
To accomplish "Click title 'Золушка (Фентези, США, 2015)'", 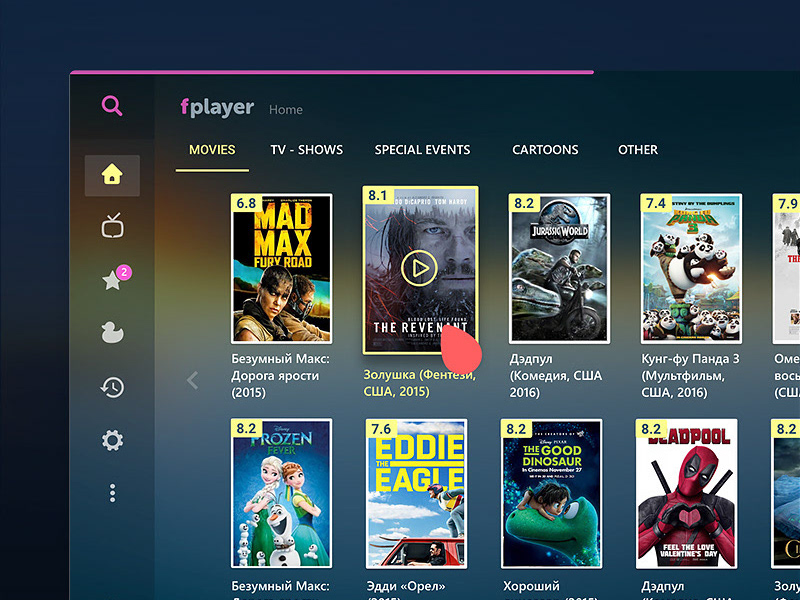I will 419,383.
